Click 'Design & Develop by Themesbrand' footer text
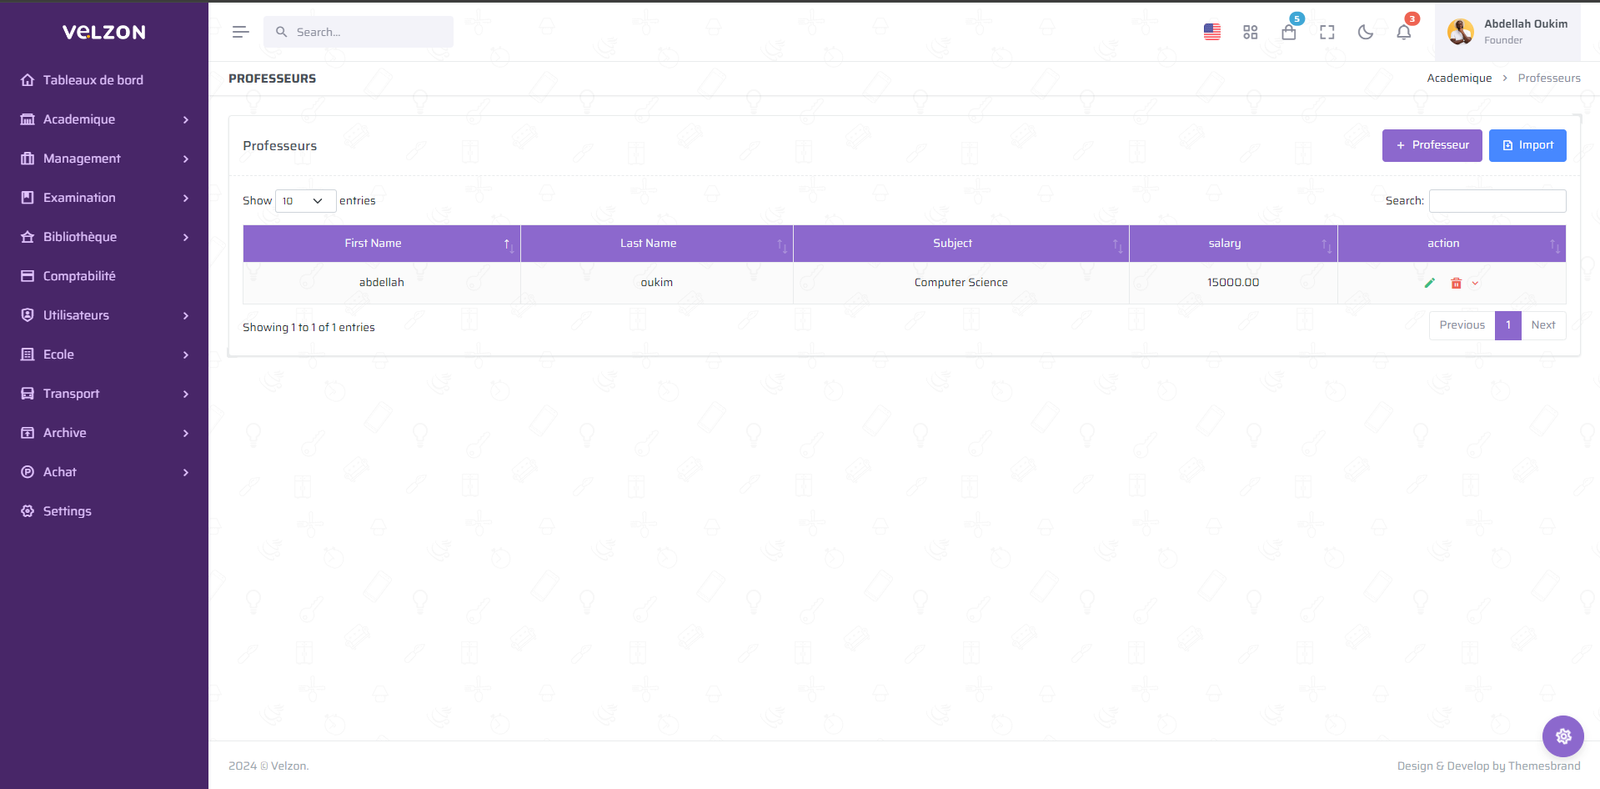The width and height of the screenshot is (1600, 789). pos(1488,766)
